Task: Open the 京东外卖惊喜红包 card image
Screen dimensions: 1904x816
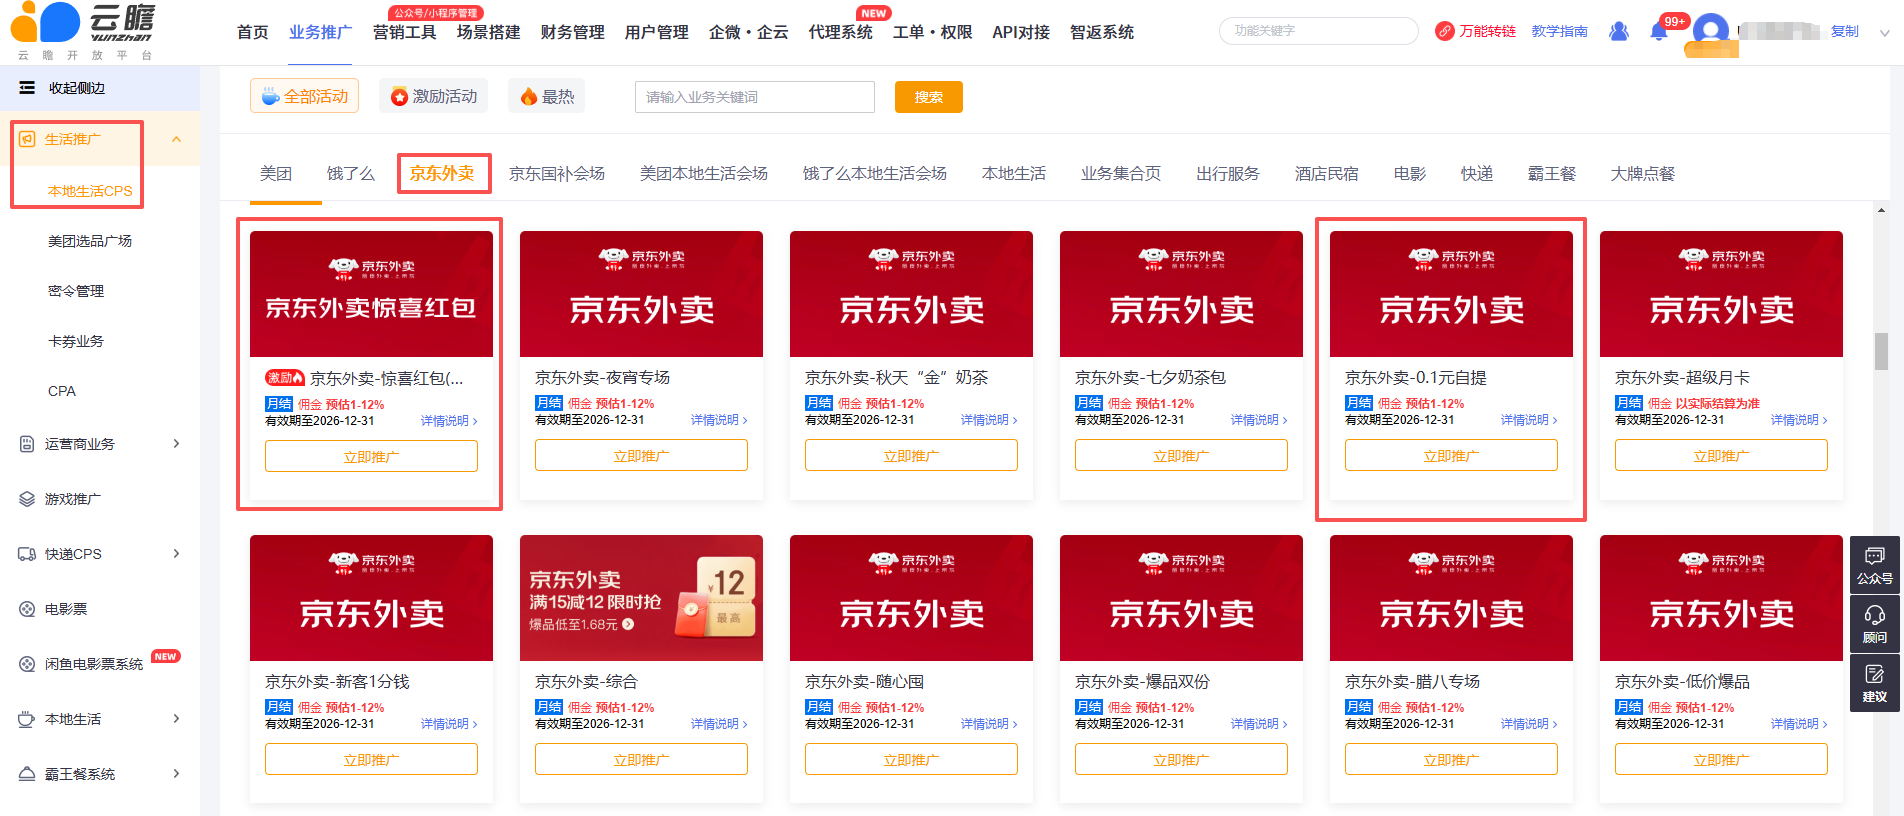Action: pyautogui.click(x=371, y=294)
